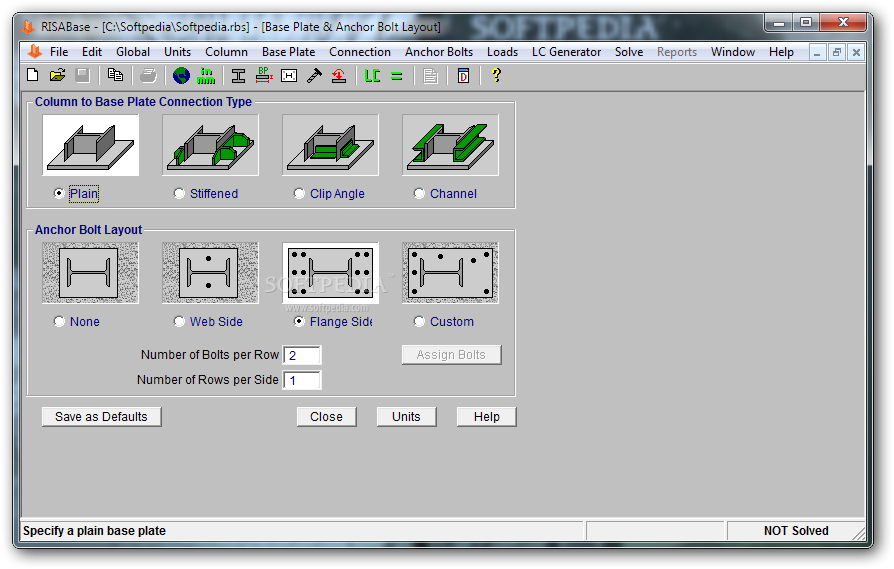Click the Units button next to Close
The width and height of the screenshot is (894, 569).
click(x=407, y=417)
